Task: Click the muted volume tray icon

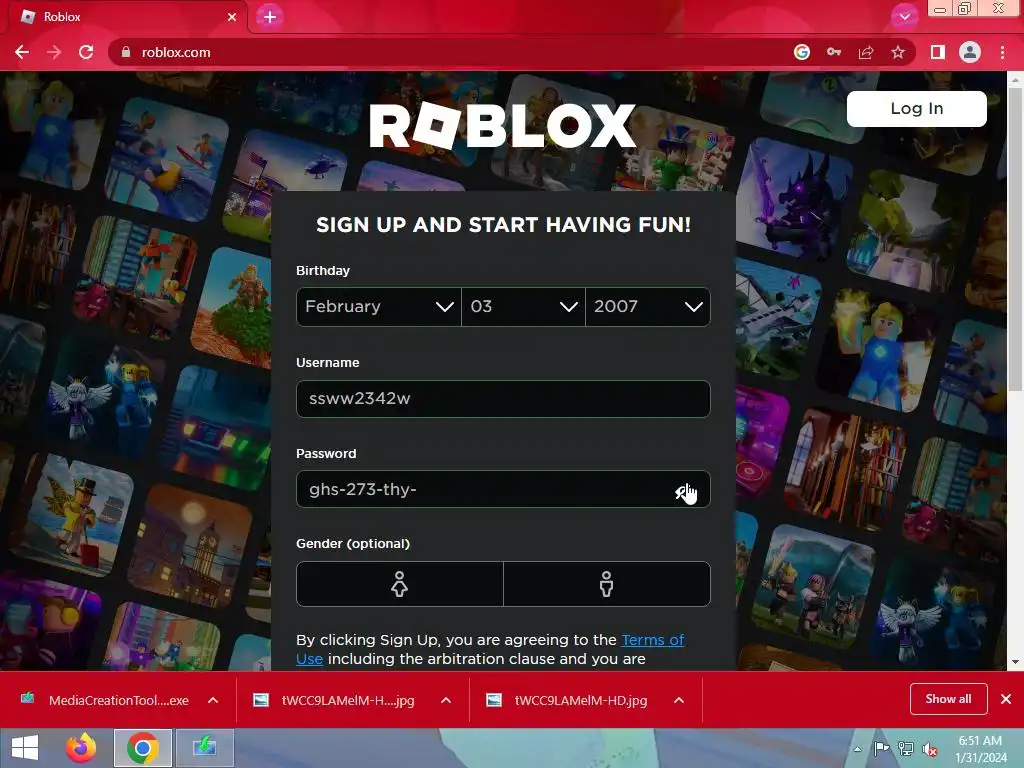Action: tap(930, 748)
